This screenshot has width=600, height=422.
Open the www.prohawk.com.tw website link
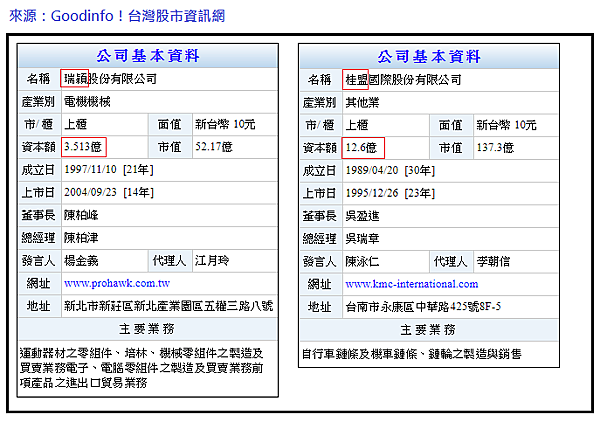click(117, 284)
